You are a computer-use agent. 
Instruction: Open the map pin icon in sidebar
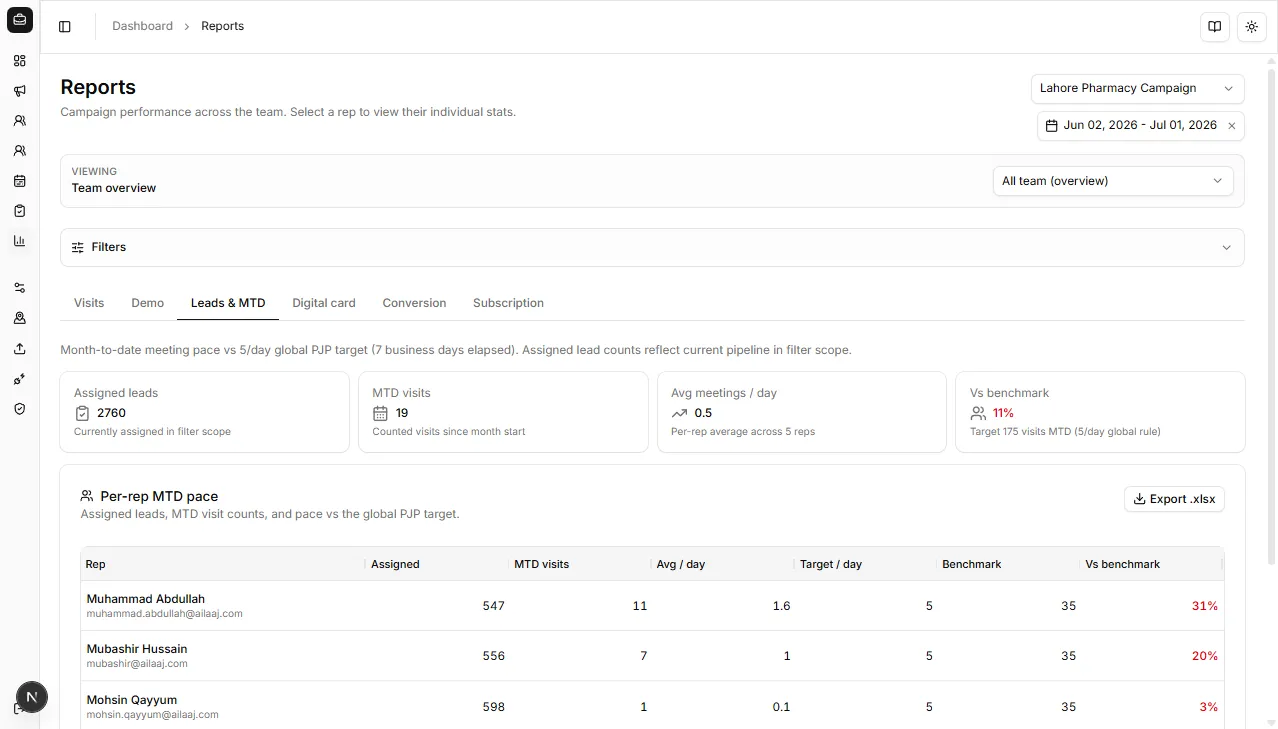point(19,318)
